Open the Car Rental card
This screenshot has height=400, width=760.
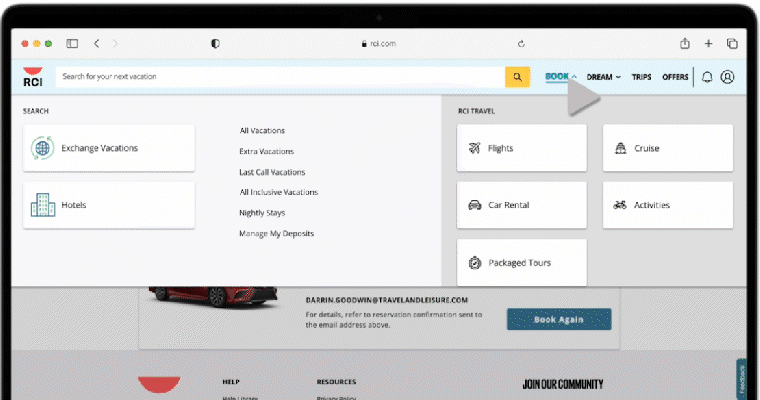[x=522, y=205]
